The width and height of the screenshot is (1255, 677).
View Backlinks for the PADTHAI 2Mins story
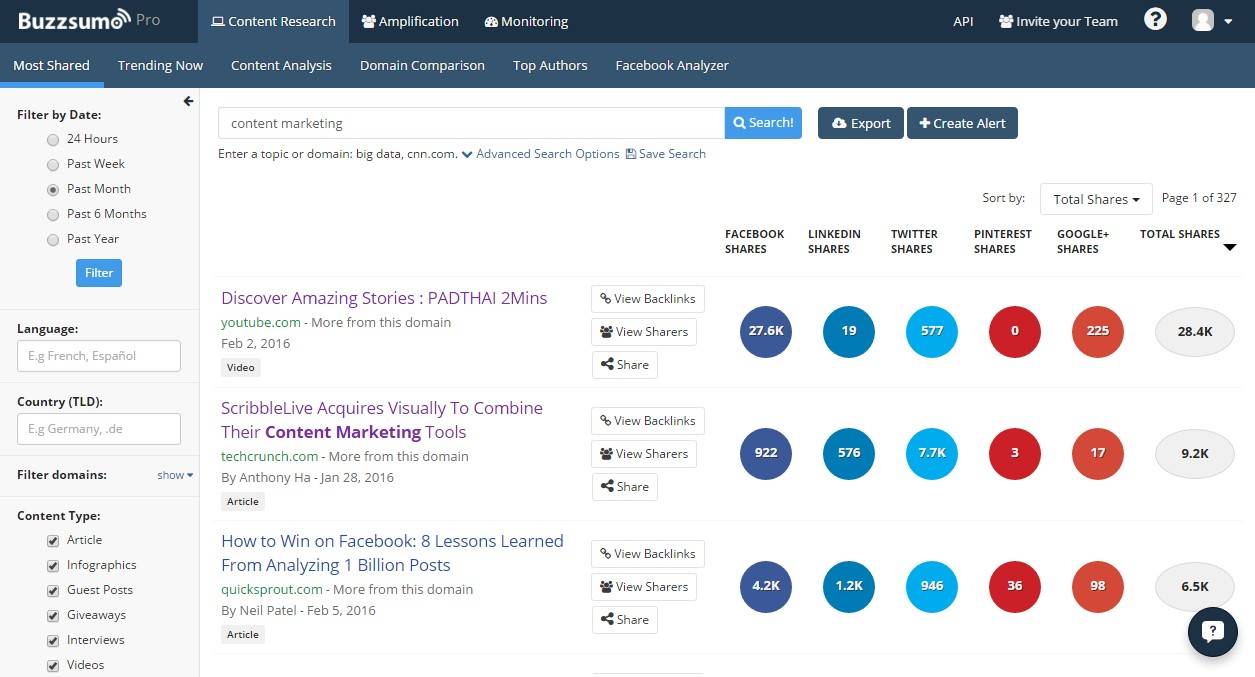pos(648,299)
